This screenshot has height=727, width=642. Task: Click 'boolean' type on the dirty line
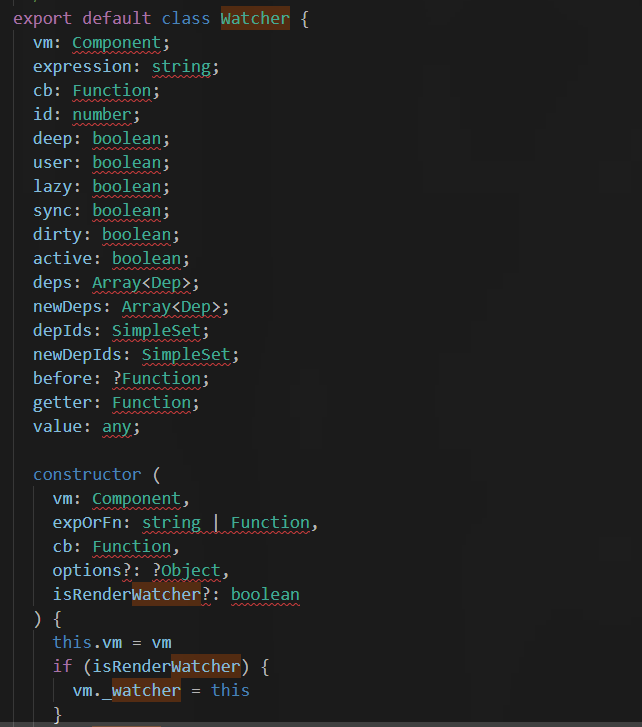(141, 234)
